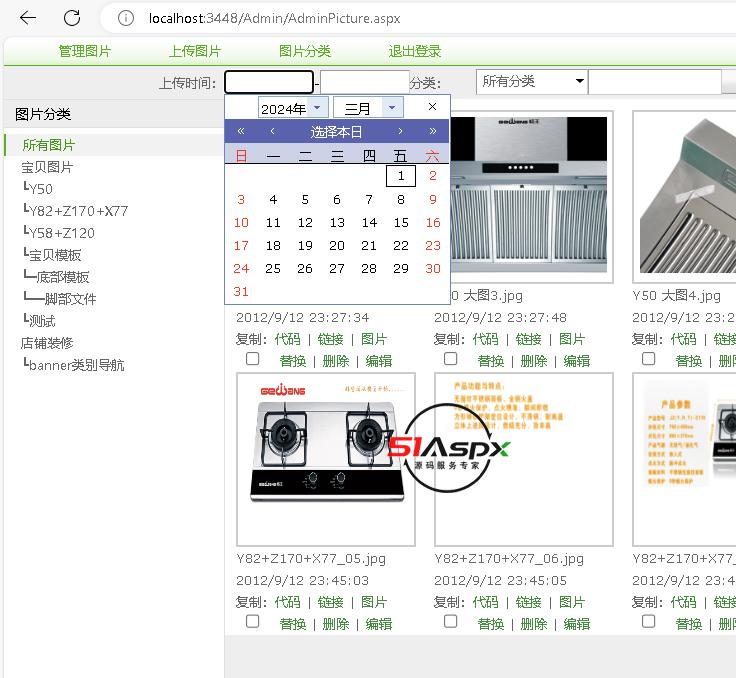
Task: Open the 管理图片 menu tab
Action: (85, 51)
